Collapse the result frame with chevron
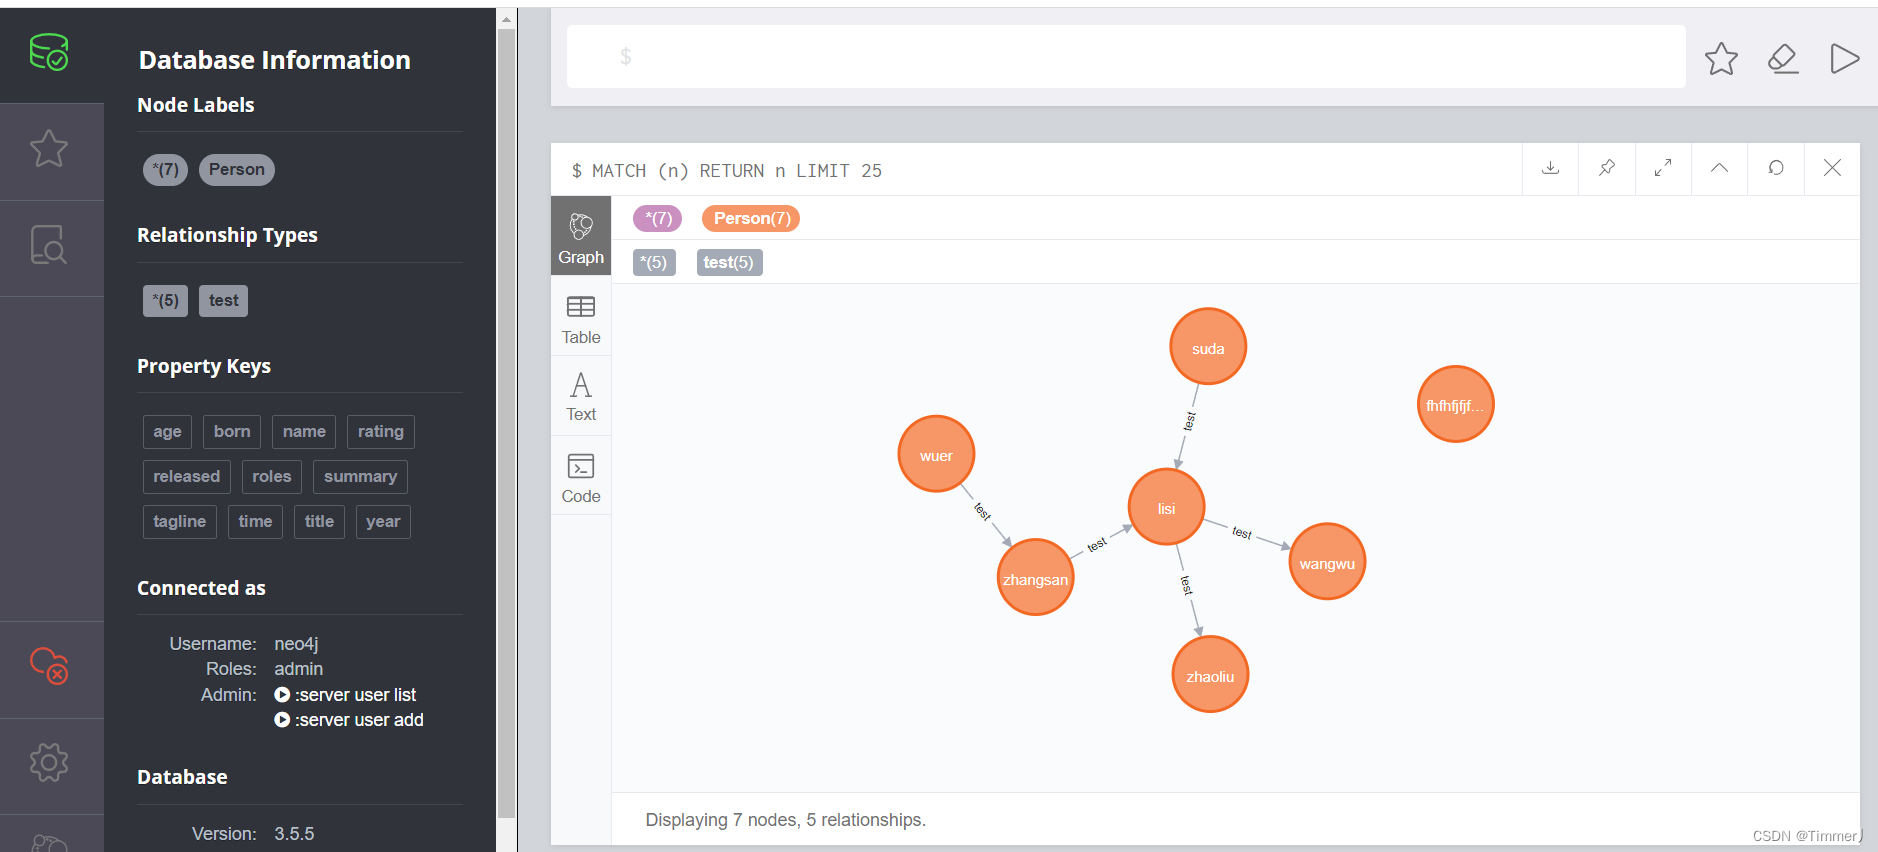 1719,169
